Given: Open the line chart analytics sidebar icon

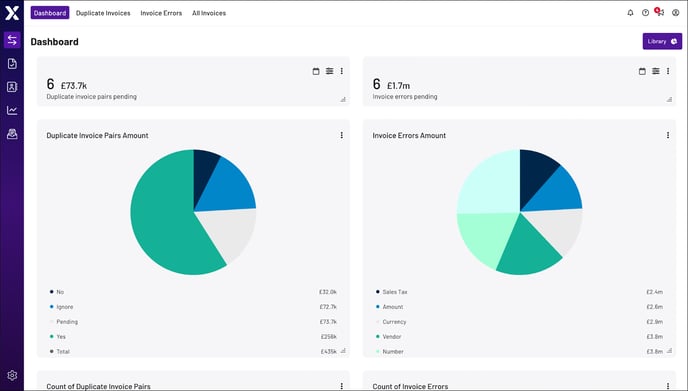Looking at the screenshot, I should (x=12, y=110).
